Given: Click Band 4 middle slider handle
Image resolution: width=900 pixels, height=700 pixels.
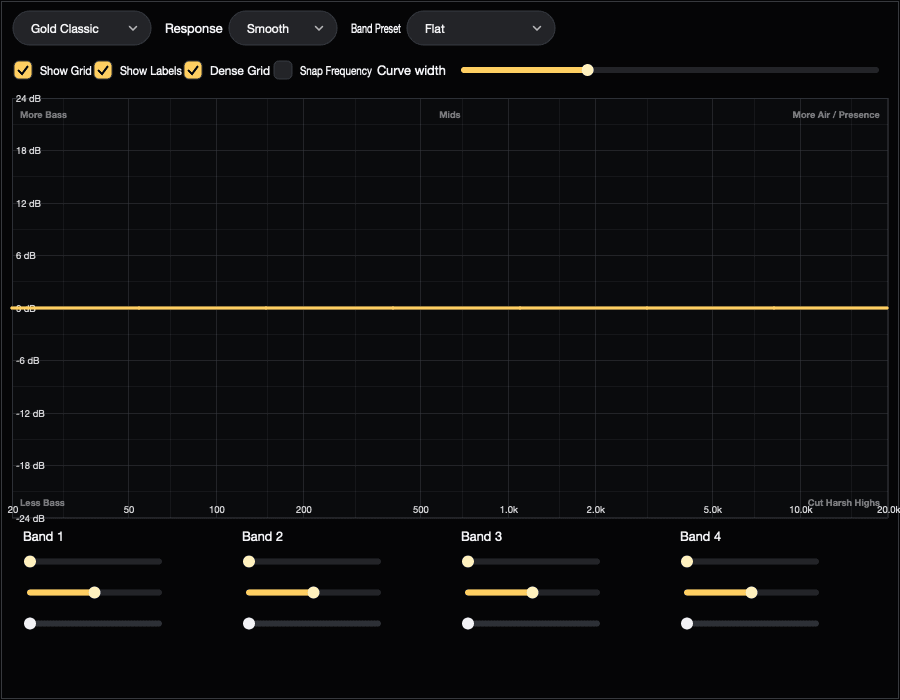Looking at the screenshot, I should 751,592.
